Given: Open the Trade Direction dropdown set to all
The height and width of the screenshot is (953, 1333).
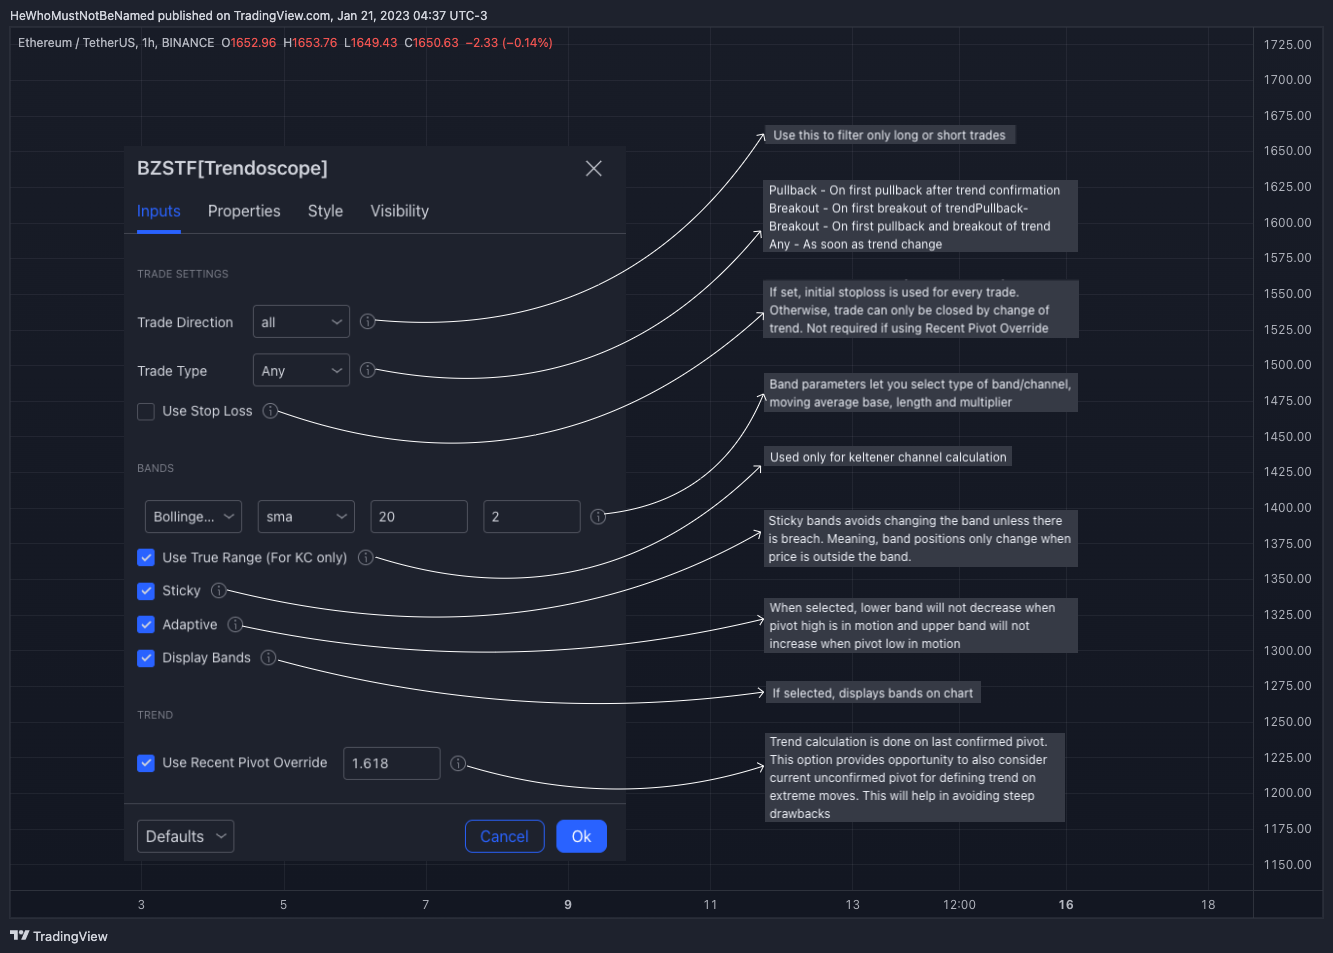Looking at the screenshot, I should point(301,322).
